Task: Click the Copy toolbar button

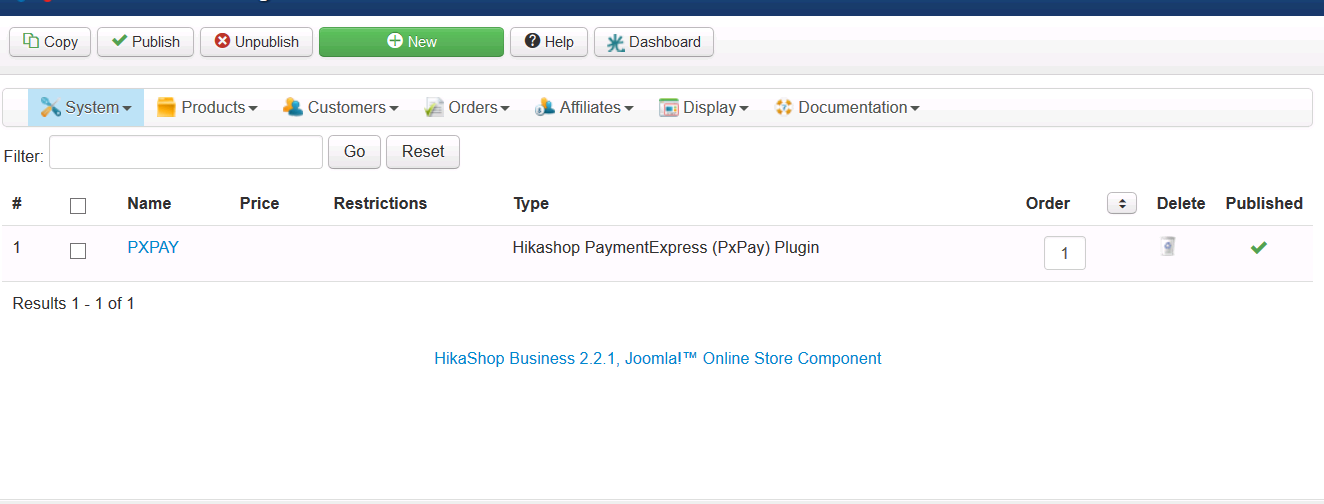Action: coord(50,42)
